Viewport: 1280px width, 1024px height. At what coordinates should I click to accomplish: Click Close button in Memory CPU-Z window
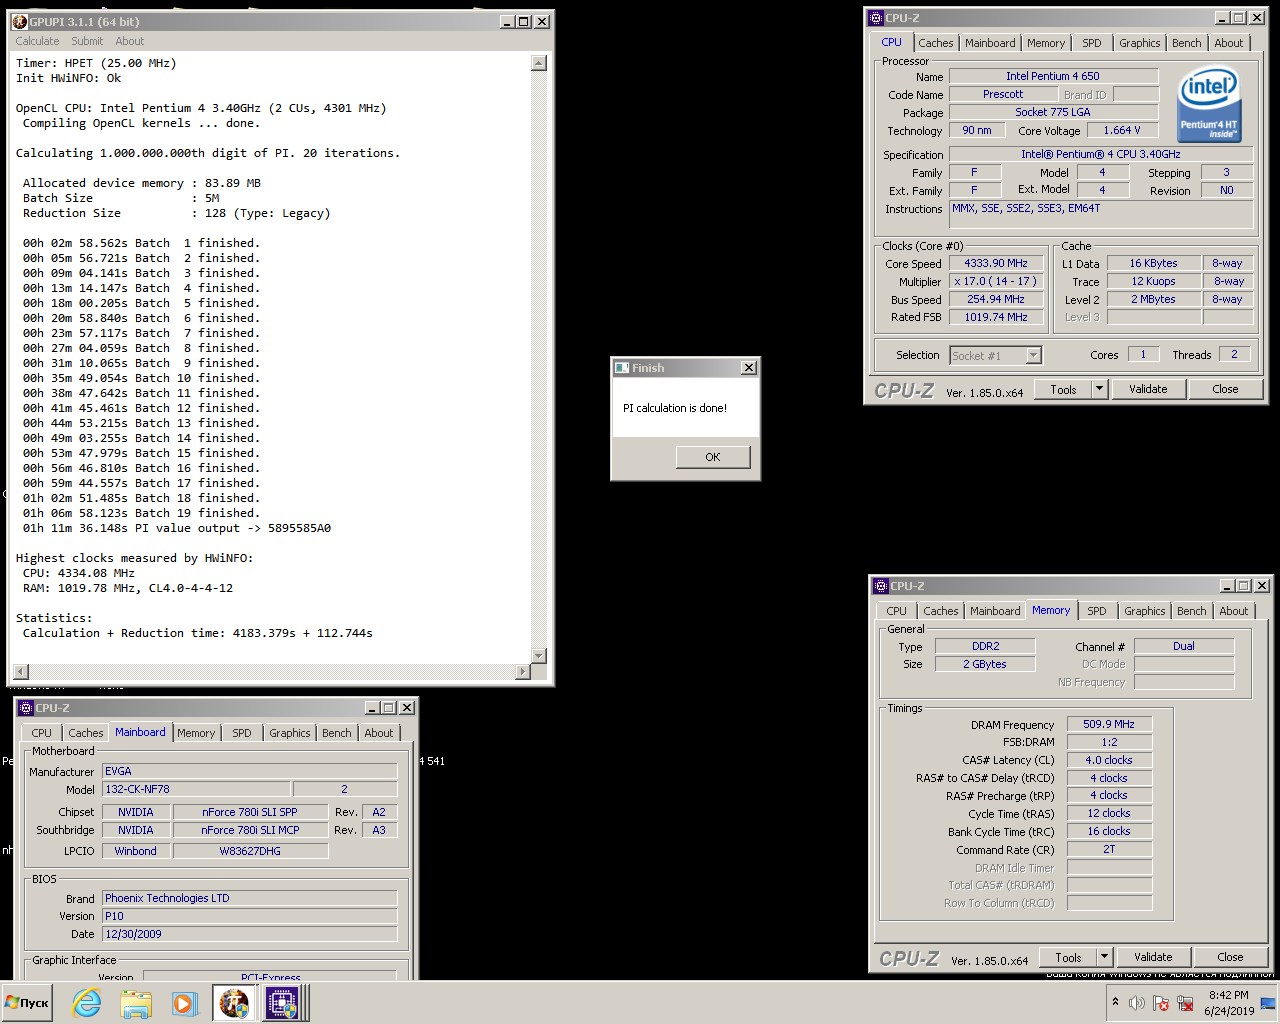pyautogui.click(x=1230, y=957)
